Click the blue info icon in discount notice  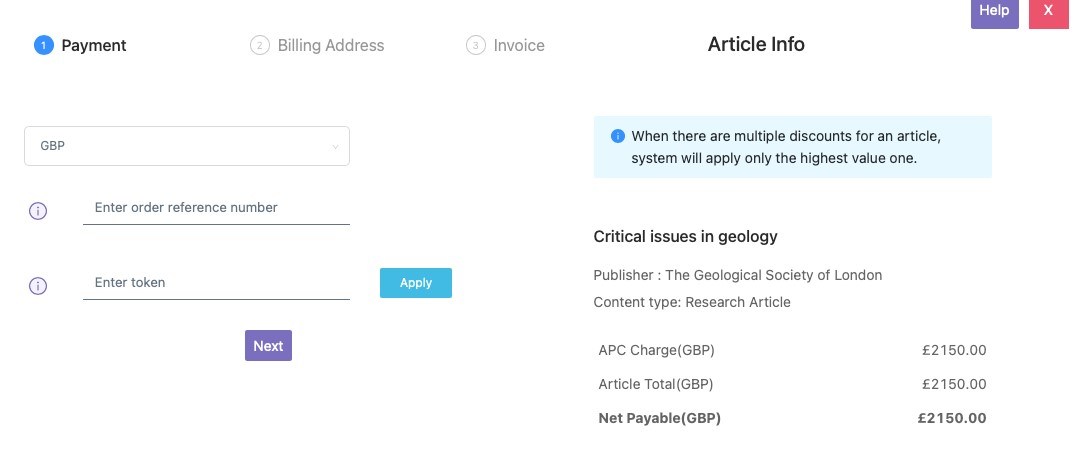(618, 136)
